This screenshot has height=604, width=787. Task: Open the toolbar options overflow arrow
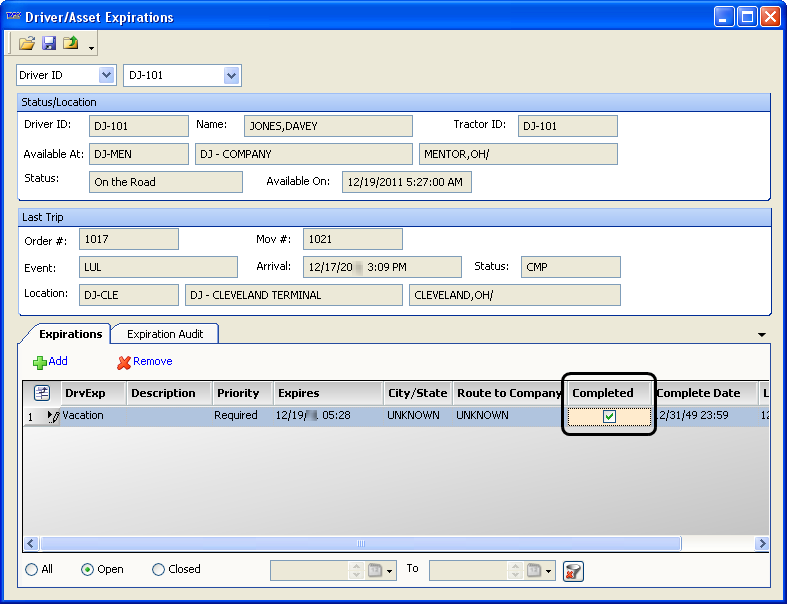click(x=92, y=48)
